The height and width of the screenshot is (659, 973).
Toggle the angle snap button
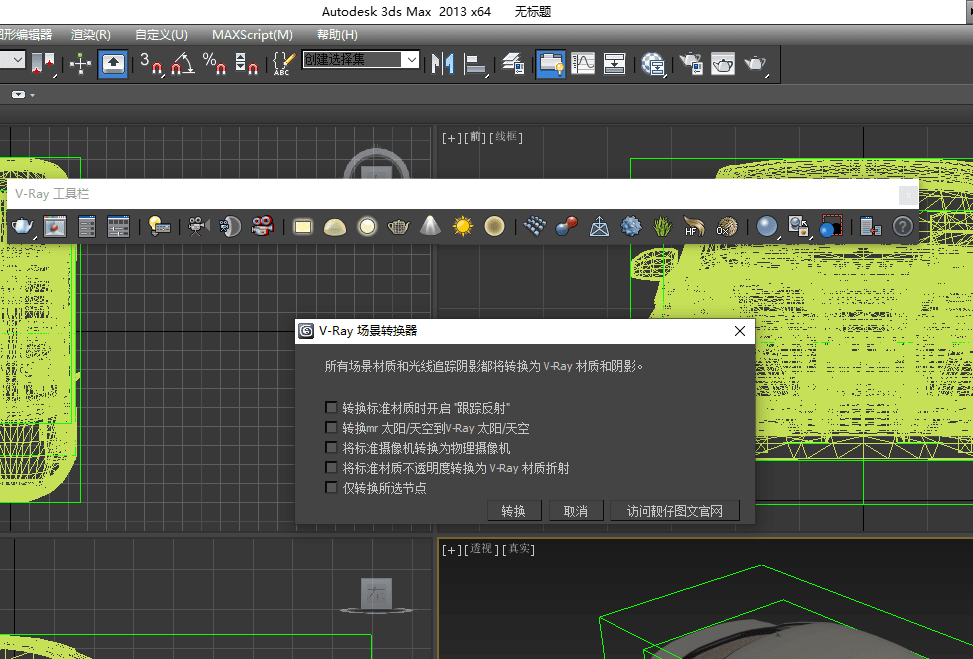point(183,63)
